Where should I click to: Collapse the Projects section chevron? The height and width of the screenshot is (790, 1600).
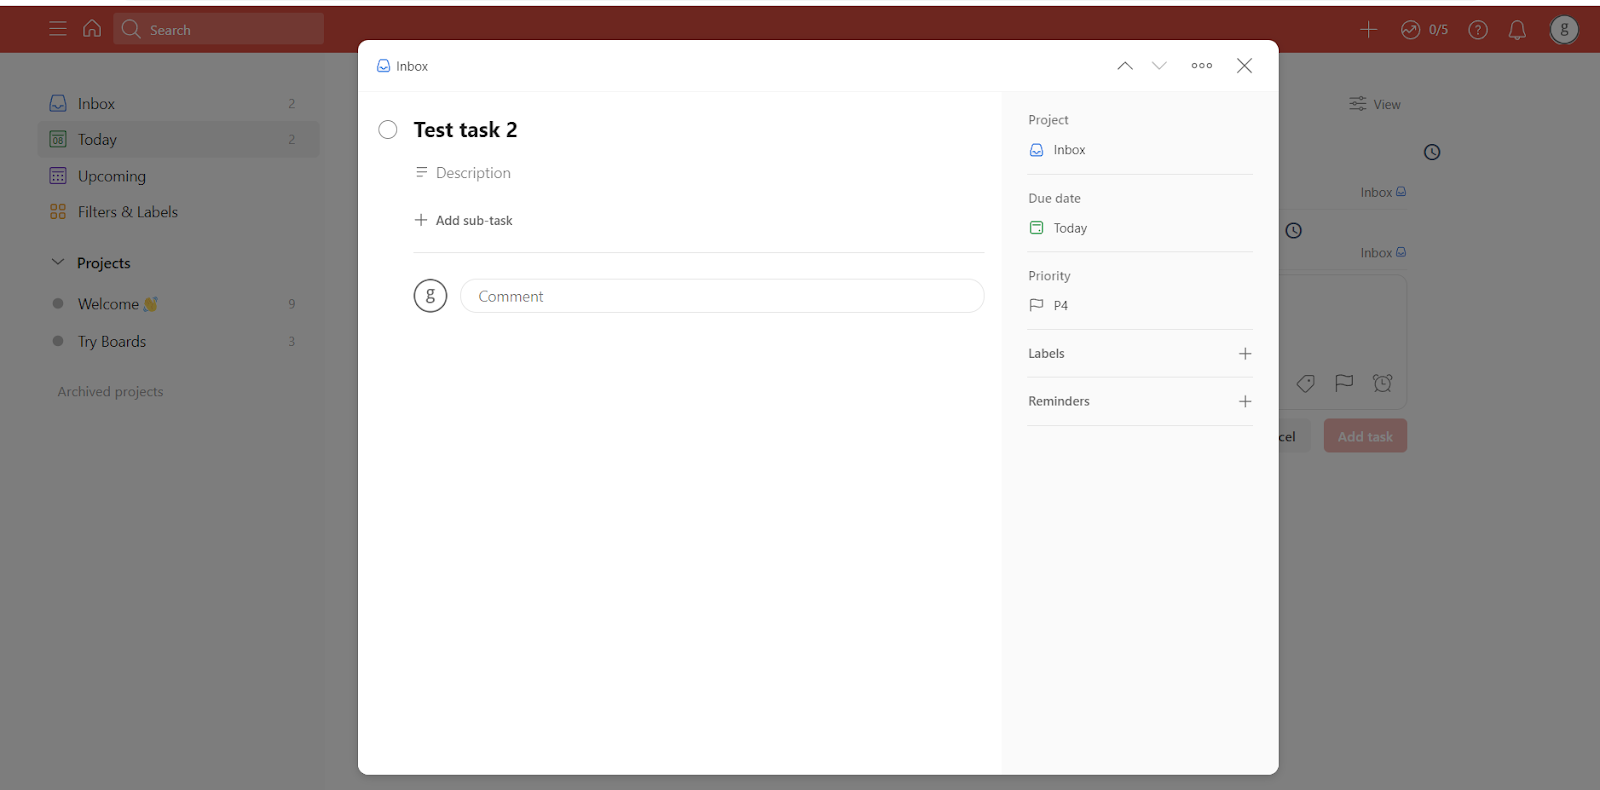58,262
